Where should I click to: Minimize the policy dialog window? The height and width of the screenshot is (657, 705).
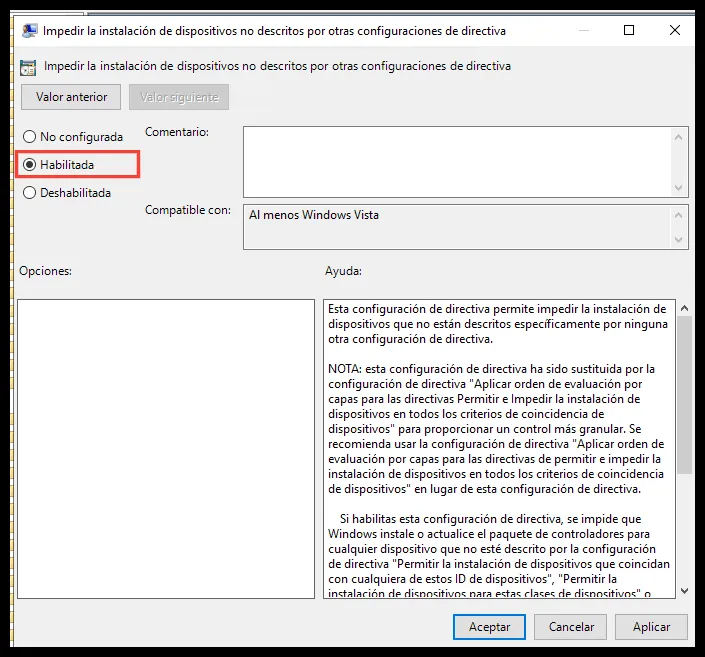[x=584, y=30]
